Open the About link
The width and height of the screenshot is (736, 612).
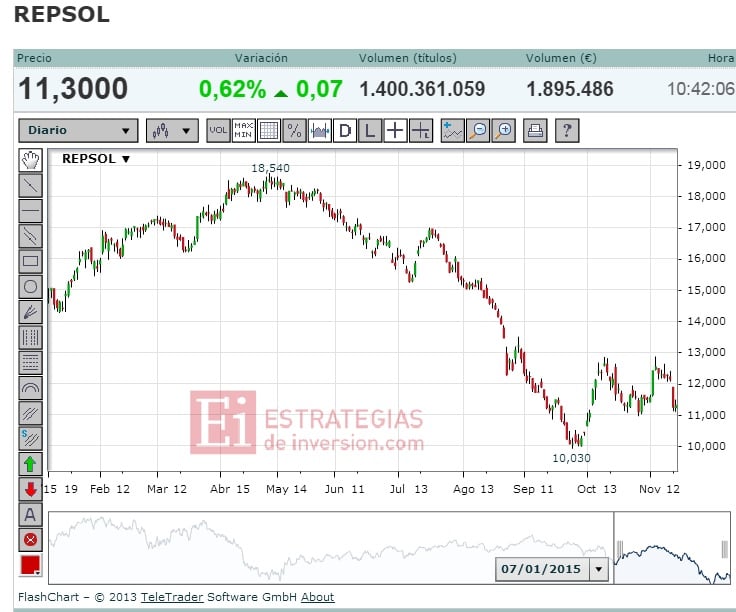click(x=318, y=597)
